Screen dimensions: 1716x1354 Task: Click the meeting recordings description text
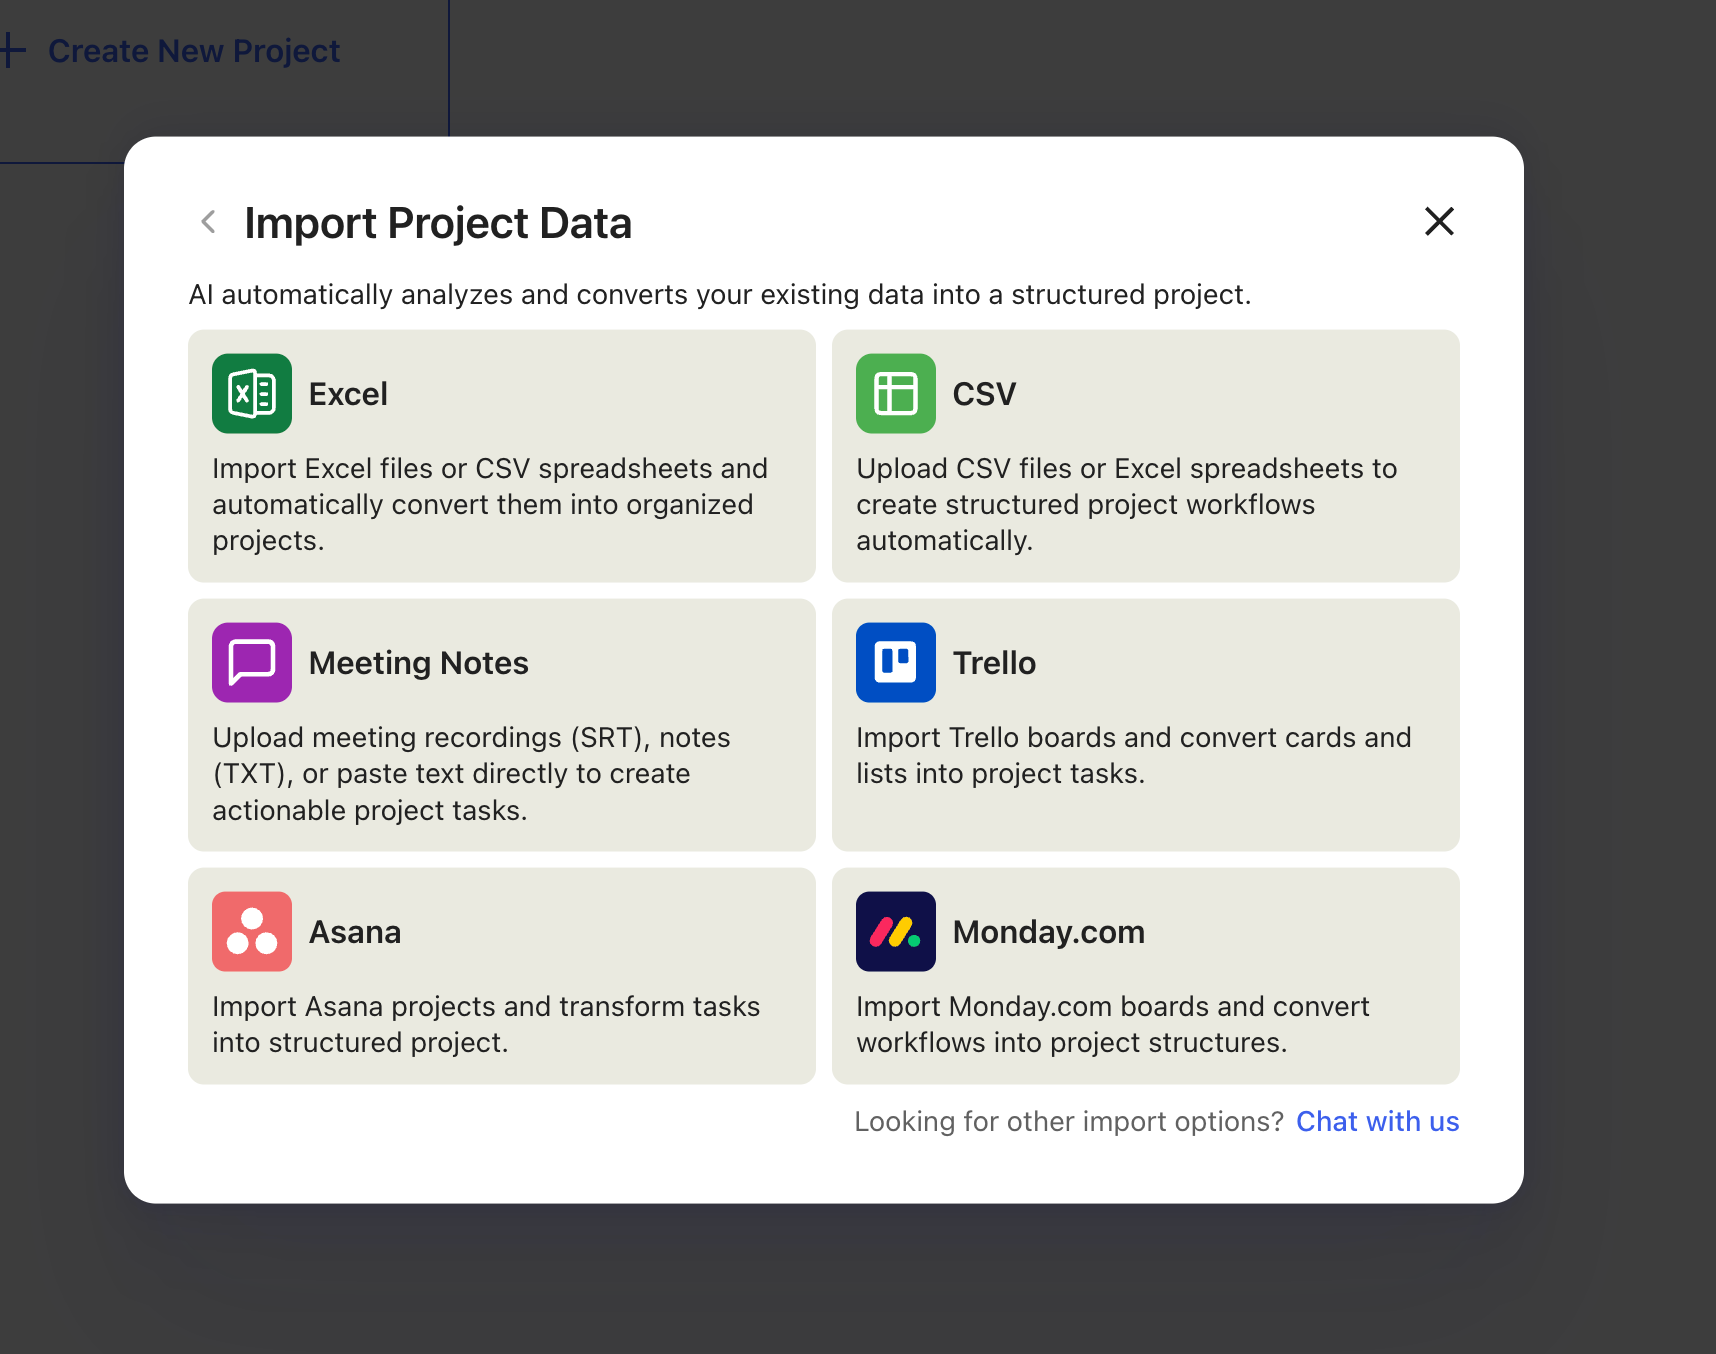tap(471, 774)
